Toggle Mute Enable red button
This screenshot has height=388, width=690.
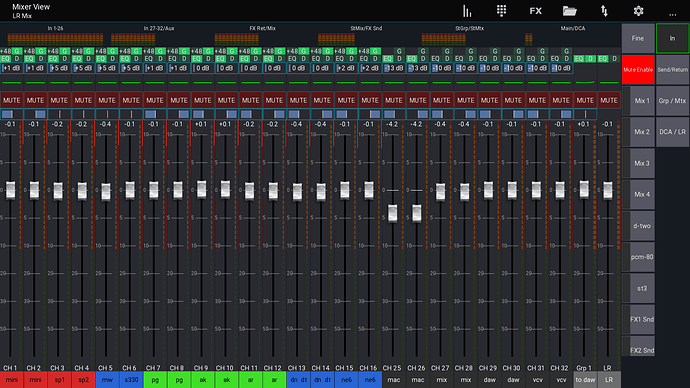point(638,70)
